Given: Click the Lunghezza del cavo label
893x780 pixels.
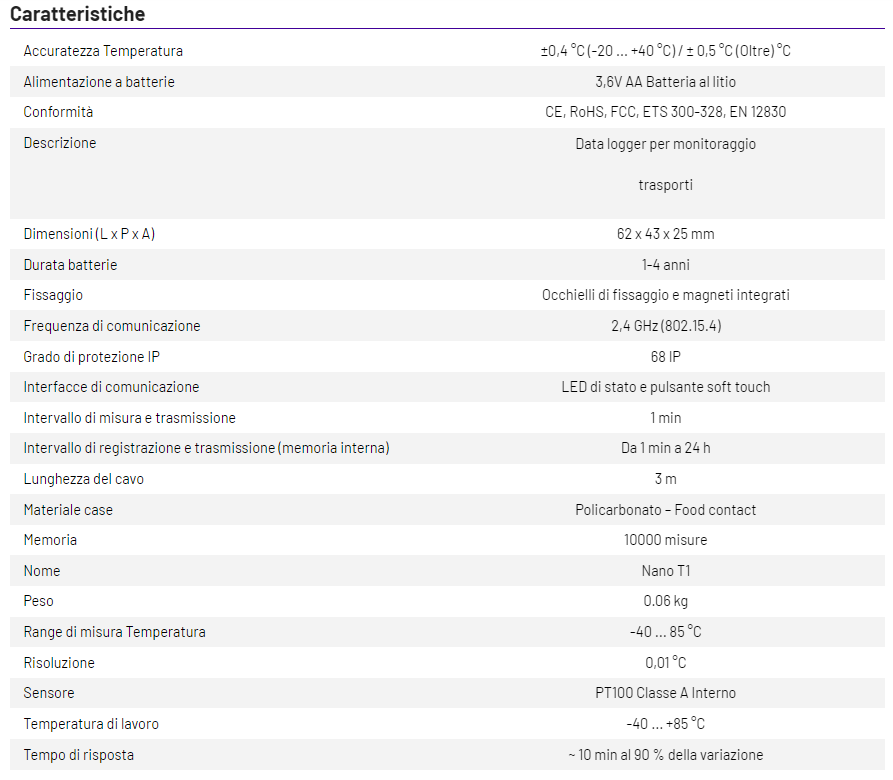Looking at the screenshot, I should click(84, 479).
